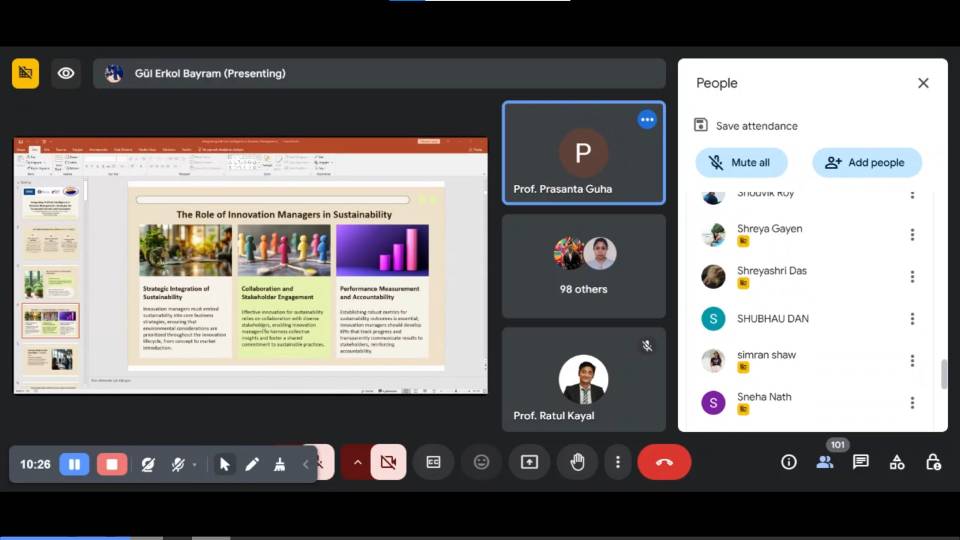This screenshot has width=960, height=540.
Task: Click the present screen icon
Action: tap(529, 462)
